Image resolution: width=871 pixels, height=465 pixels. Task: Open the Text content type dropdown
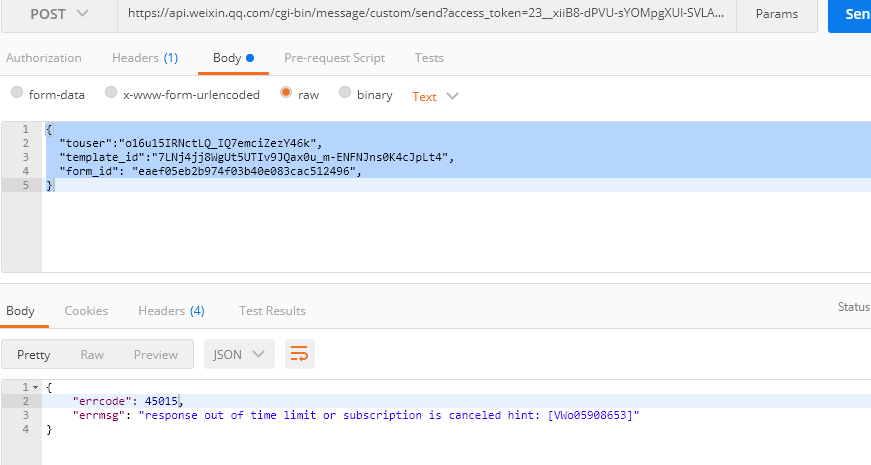pos(435,96)
